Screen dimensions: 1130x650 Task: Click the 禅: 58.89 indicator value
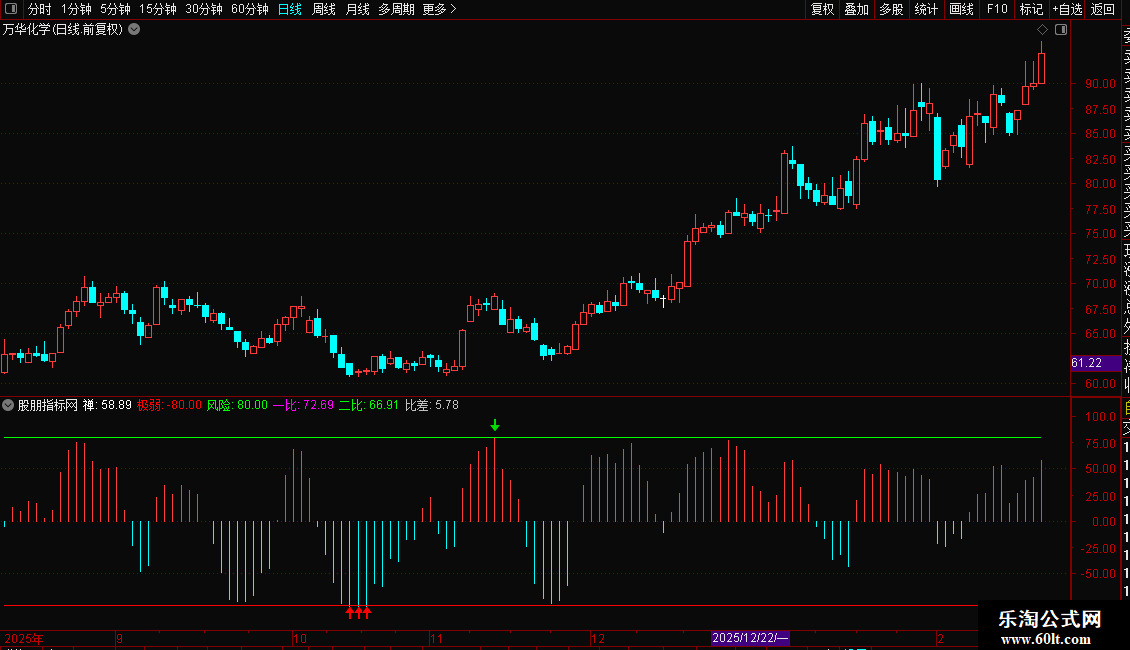107,405
